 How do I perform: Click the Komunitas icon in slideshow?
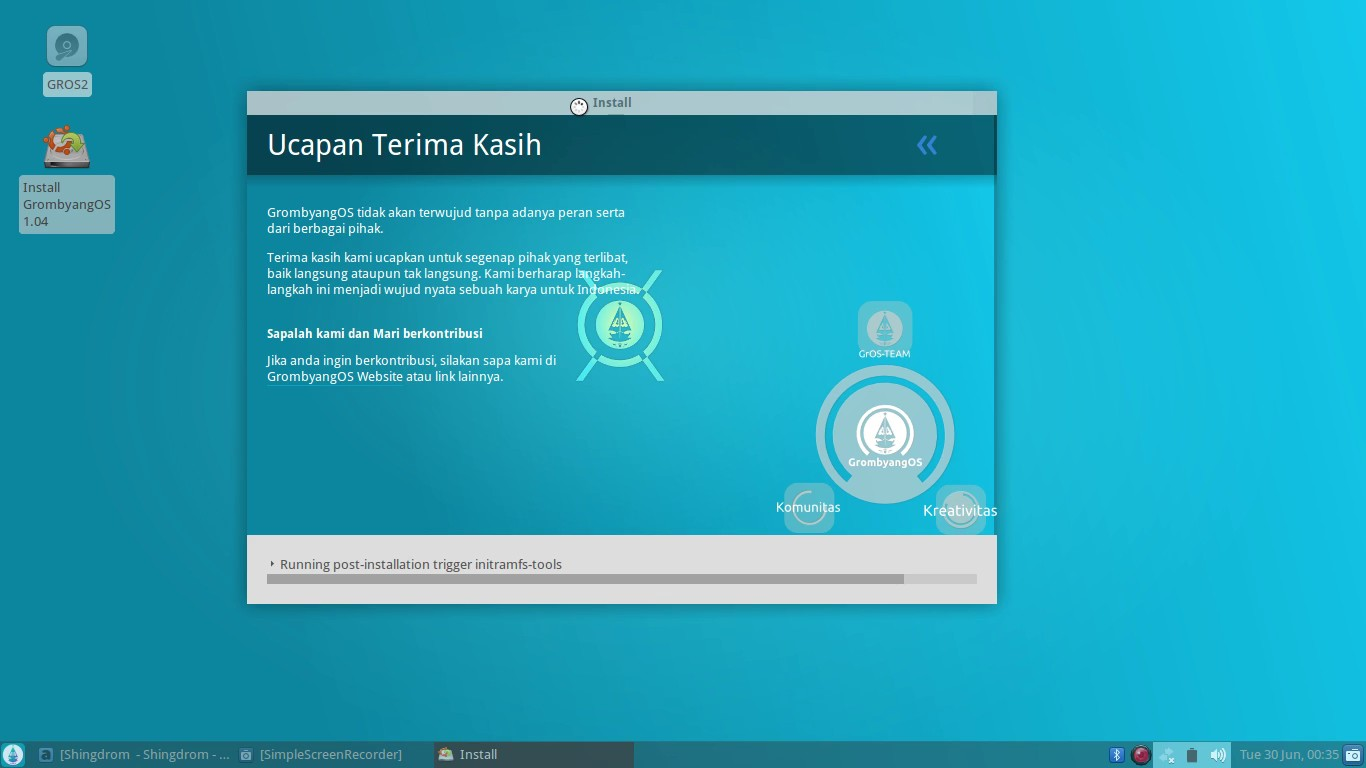pos(809,507)
